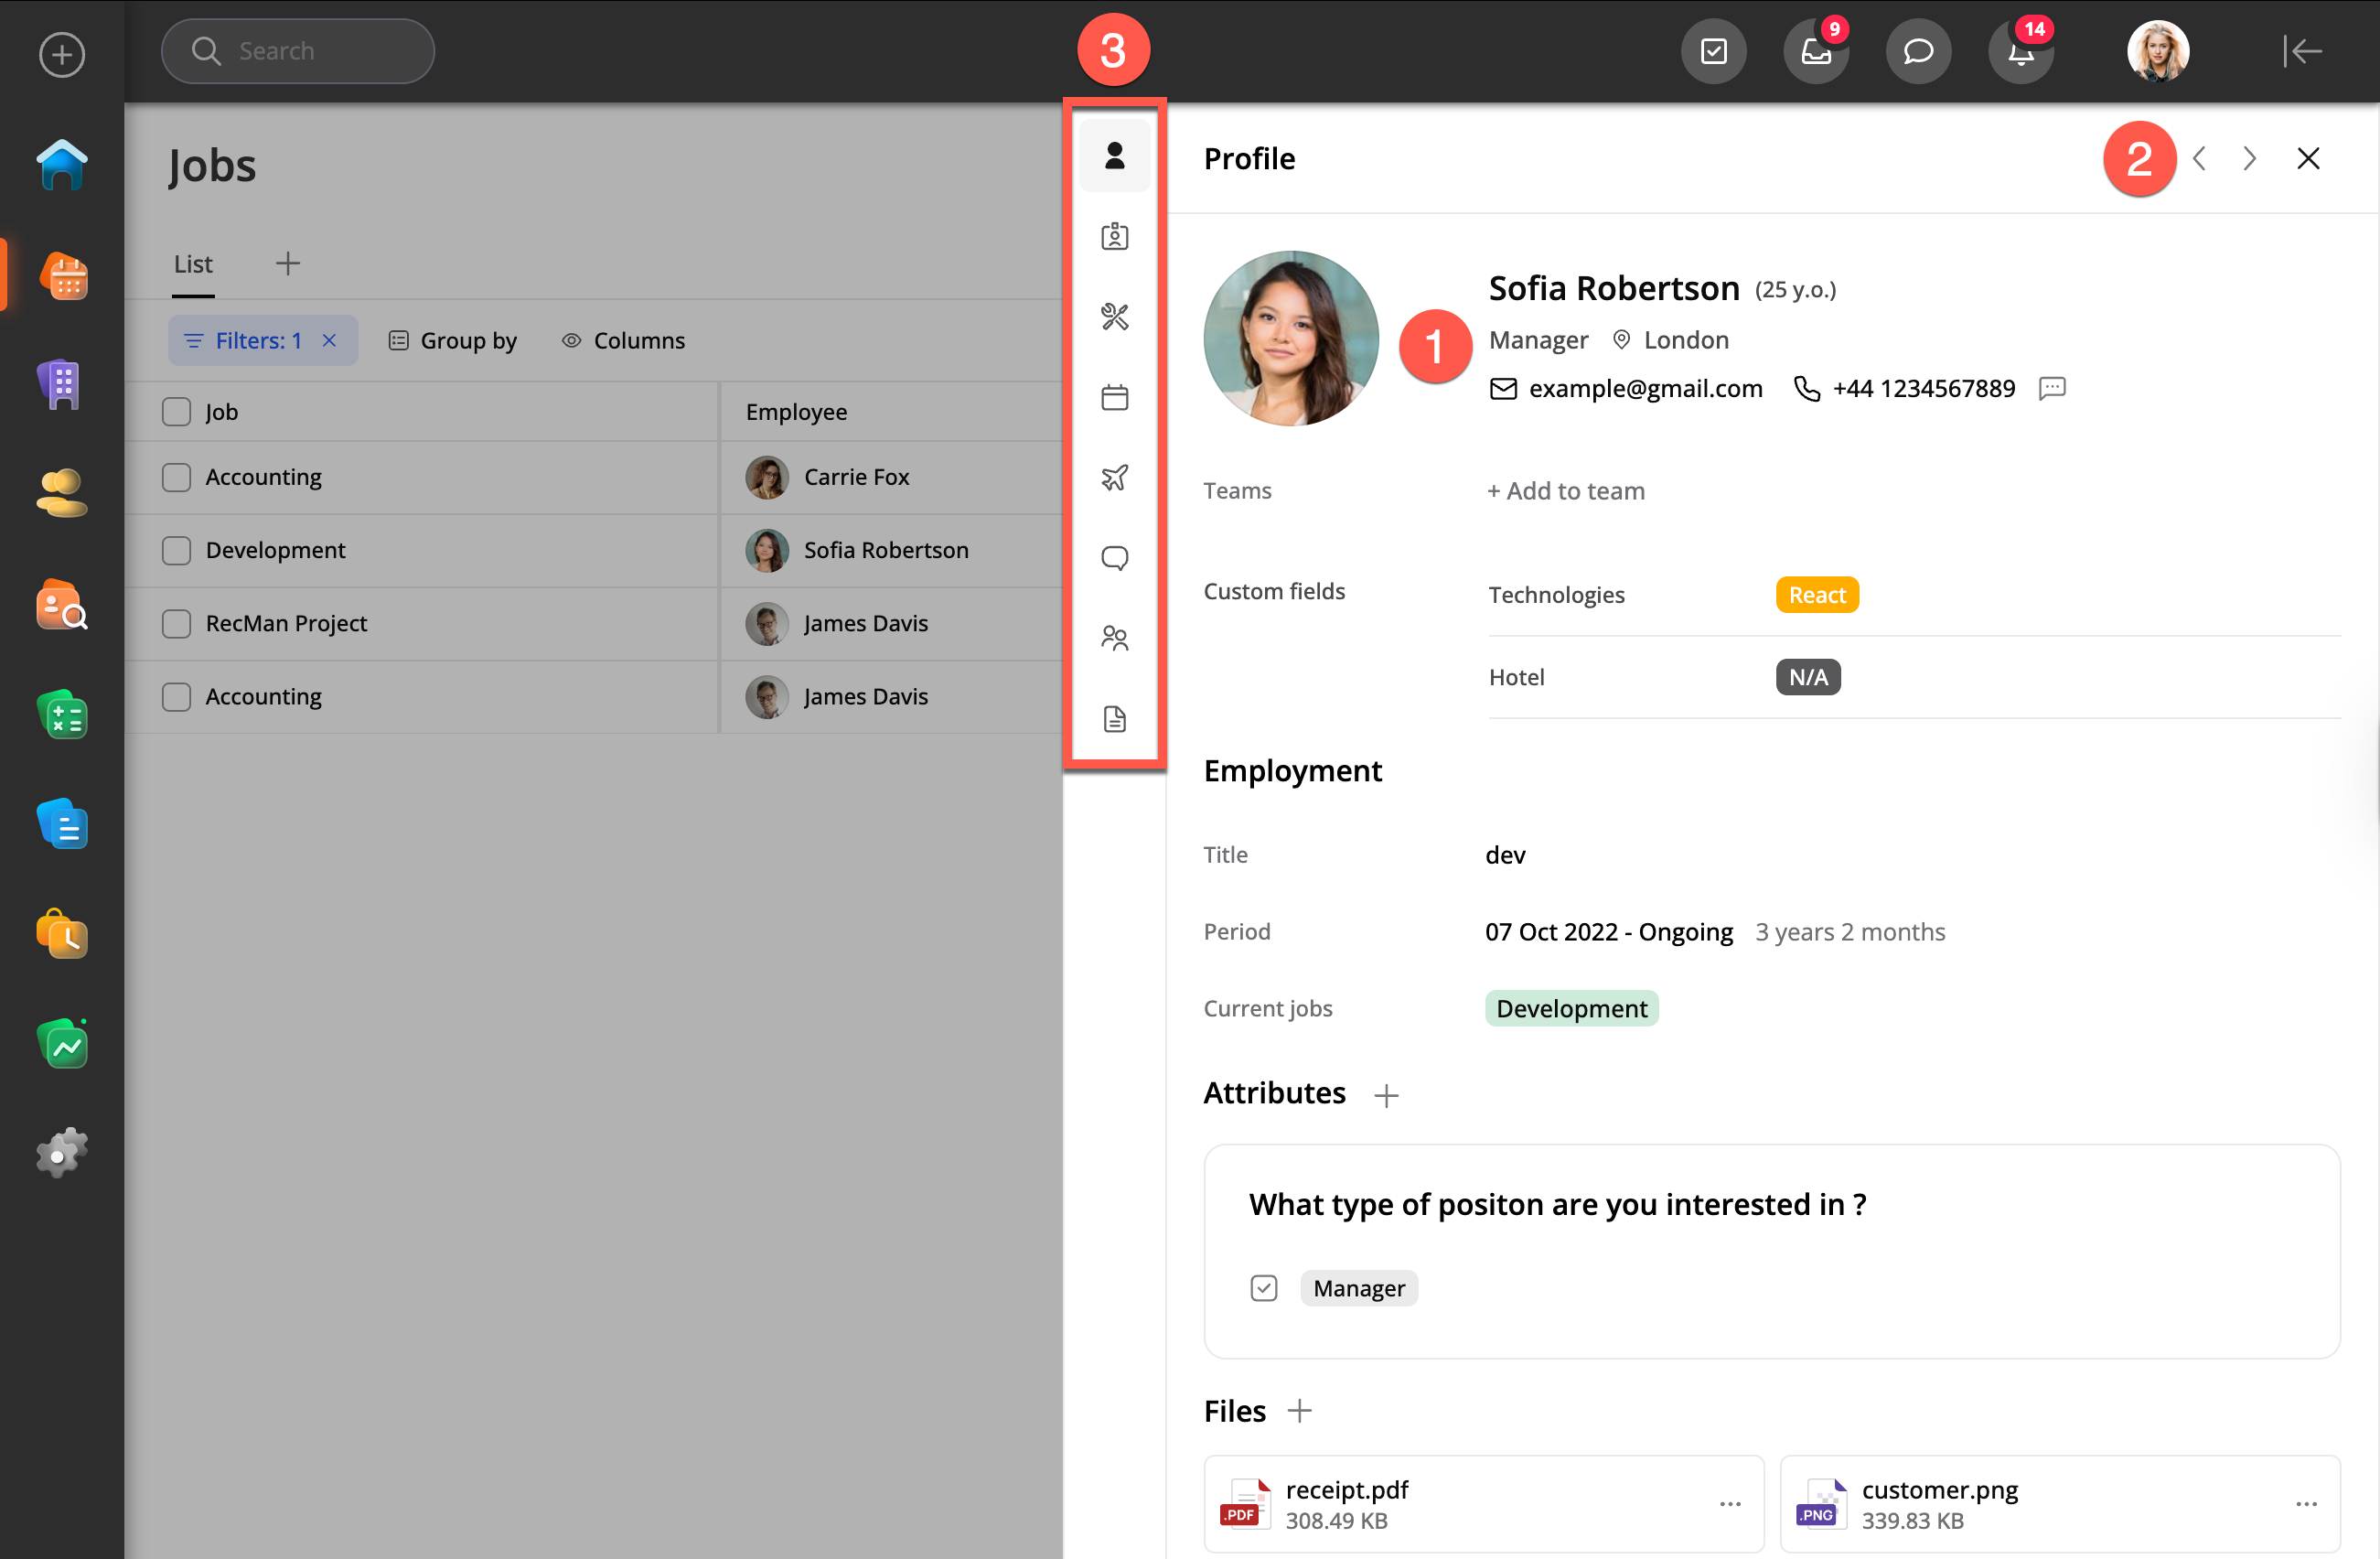Open options menu for receipt.pdf file
This screenshot has width=2380, height=1559.
click(1730, 1504)
